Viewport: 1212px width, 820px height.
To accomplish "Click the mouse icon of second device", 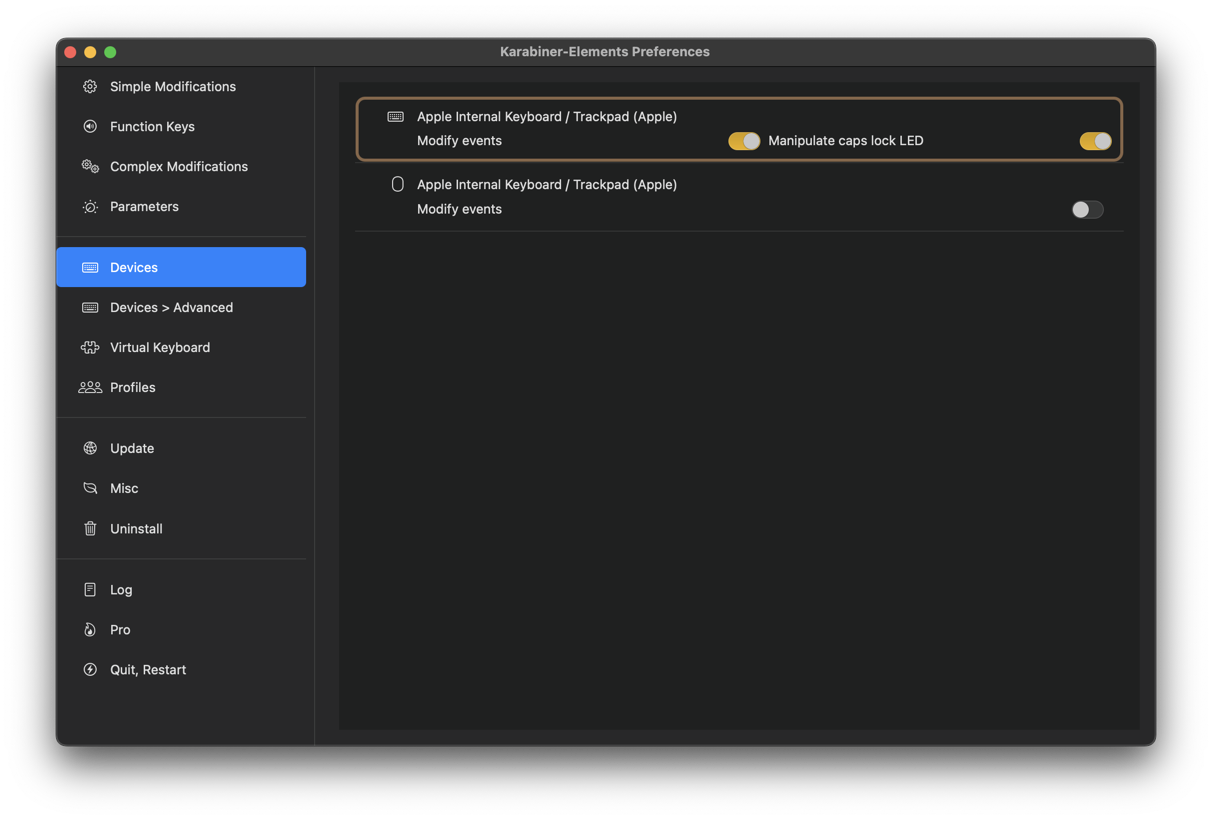I will click(x=397, y=185).
